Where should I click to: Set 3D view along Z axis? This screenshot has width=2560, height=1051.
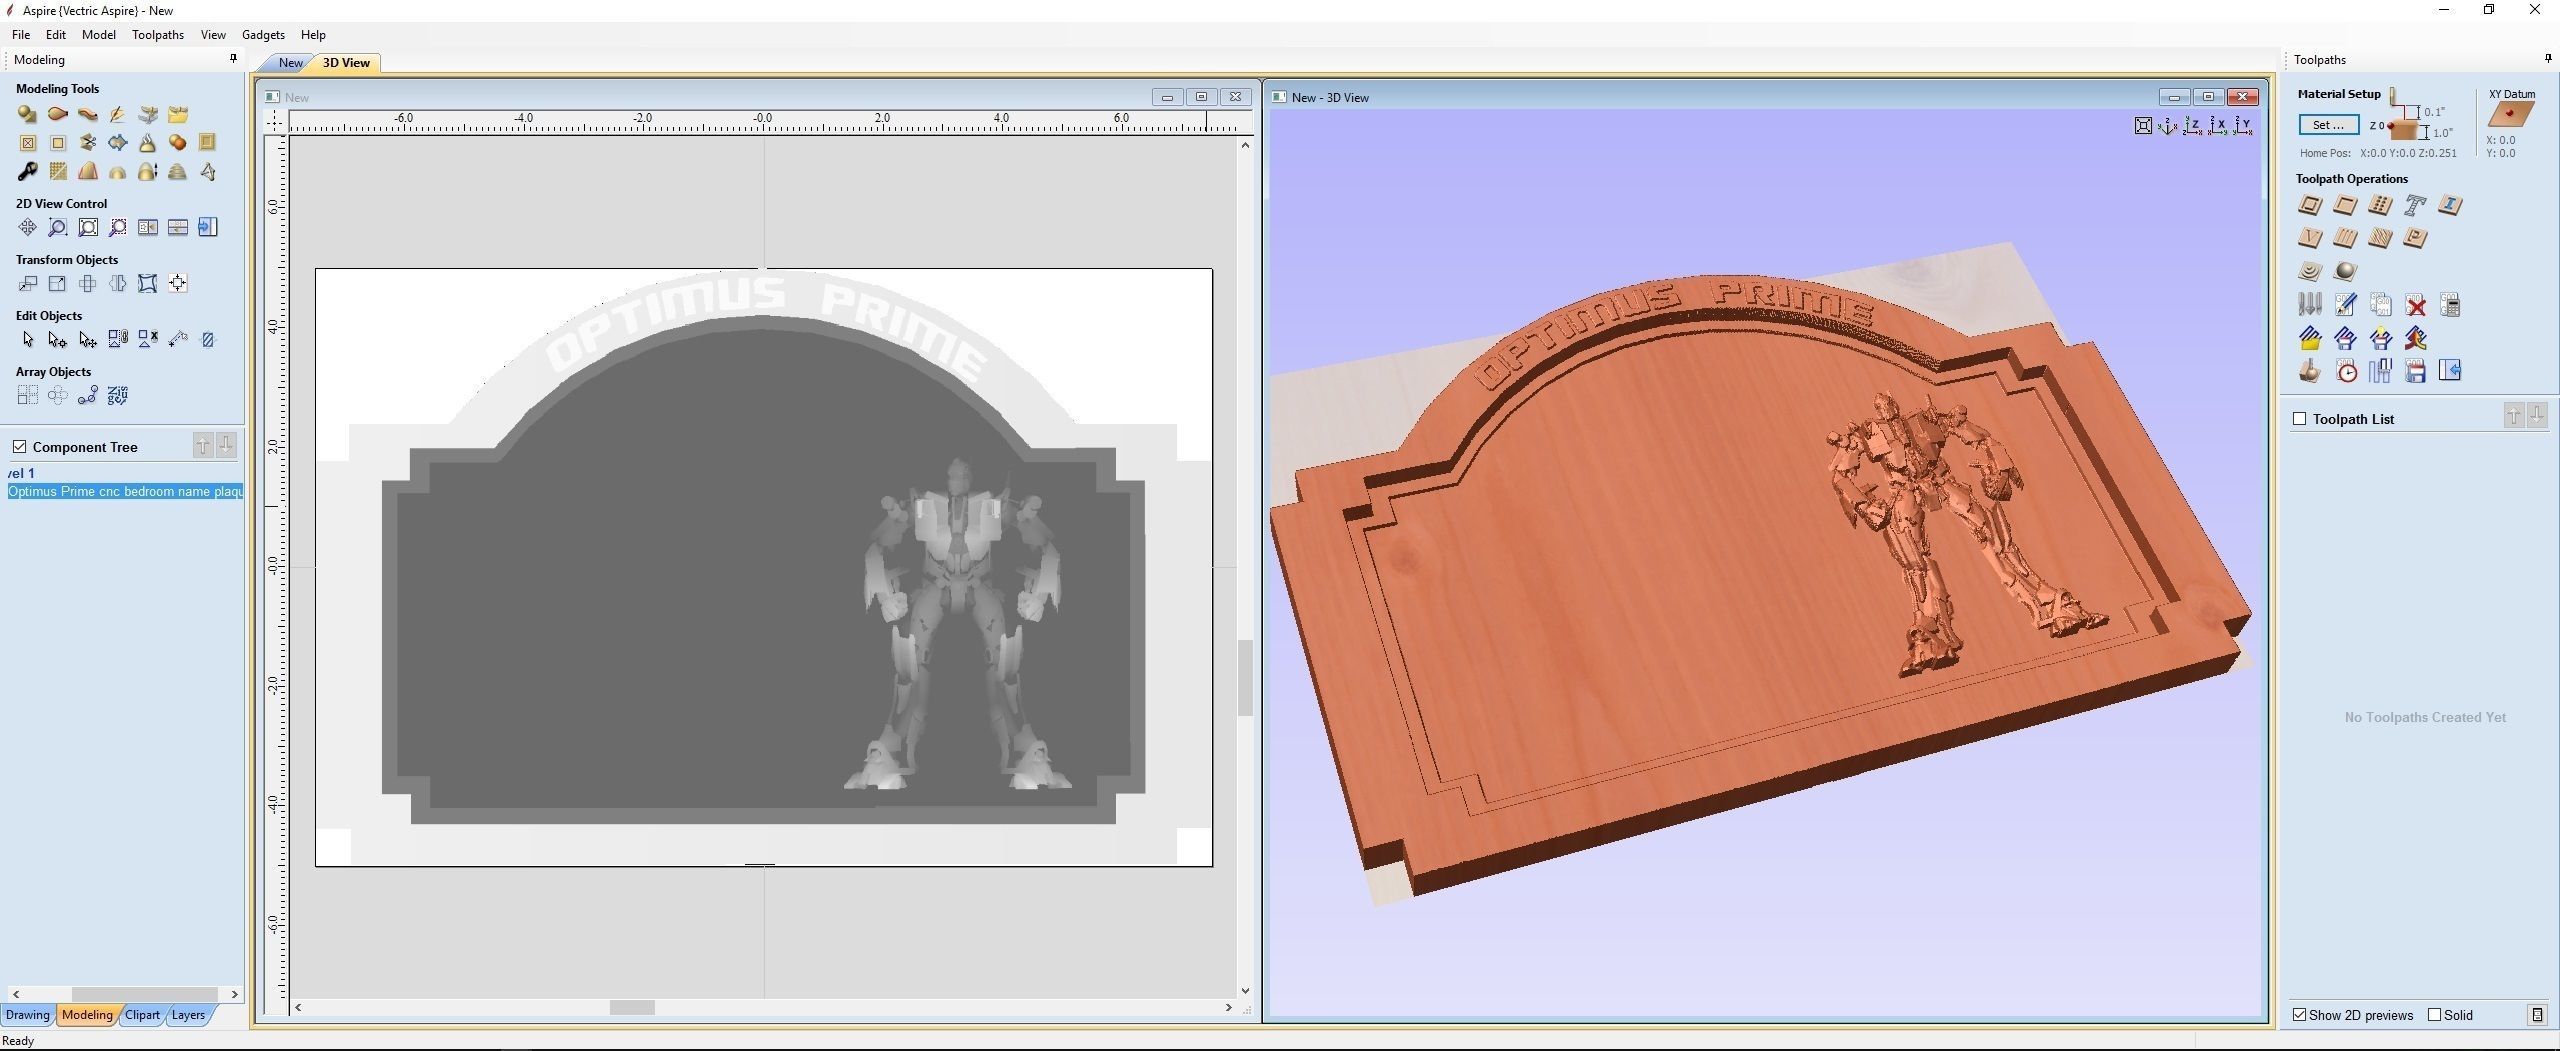[x=2193, y=126]
